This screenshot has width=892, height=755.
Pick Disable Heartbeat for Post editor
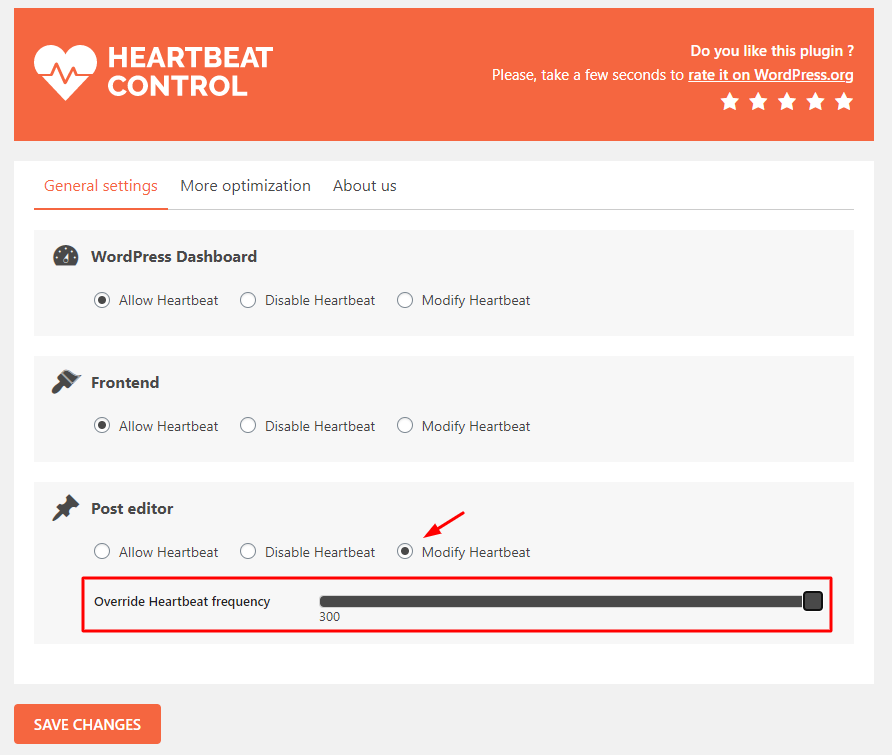(248, 552)
